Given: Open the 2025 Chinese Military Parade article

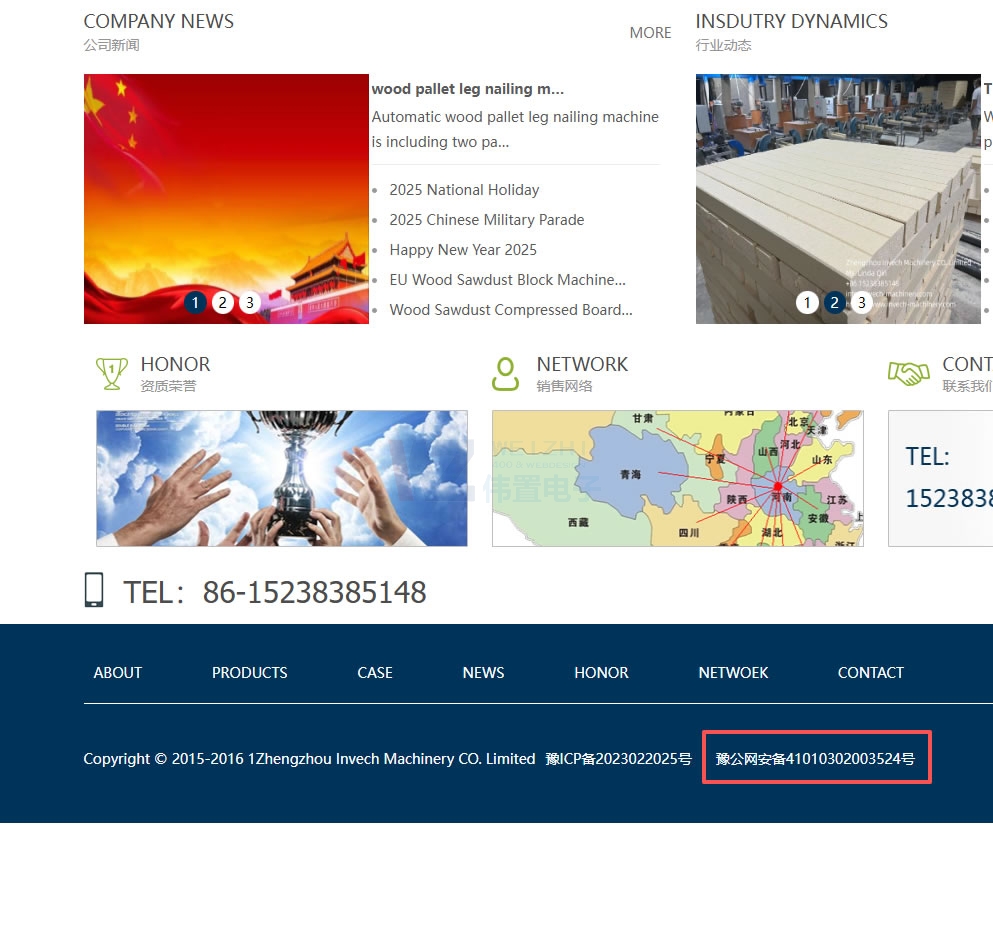Looking at the screenshot, I should pyautogui.click(x=487, y=220).
